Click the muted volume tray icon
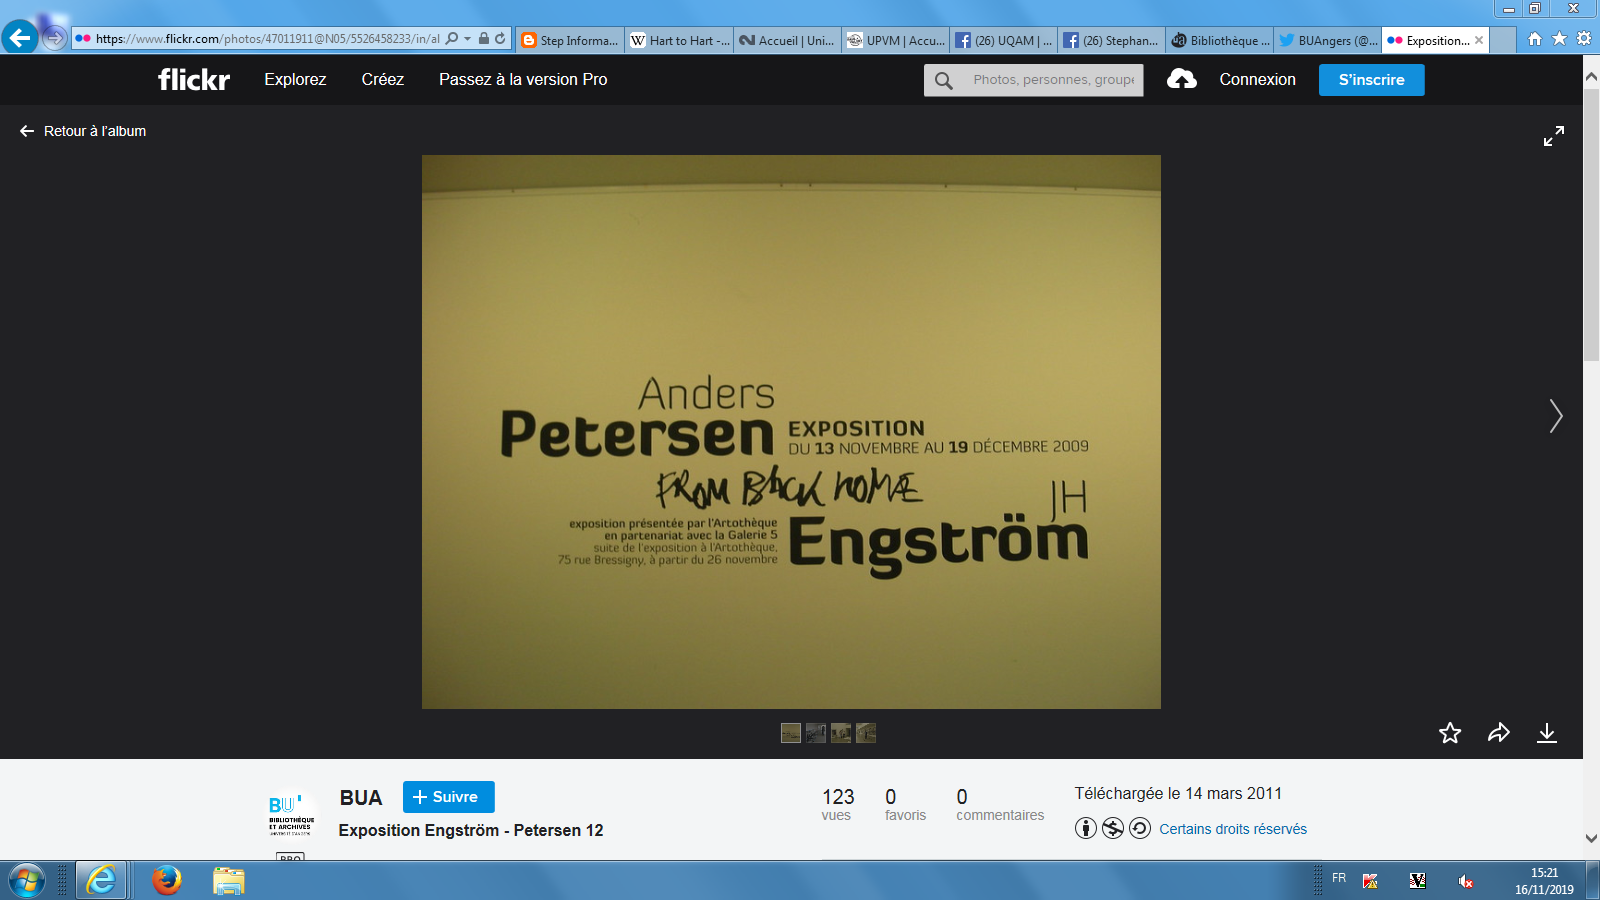This screenshot has width=1600, height=900. point(1465,881)
